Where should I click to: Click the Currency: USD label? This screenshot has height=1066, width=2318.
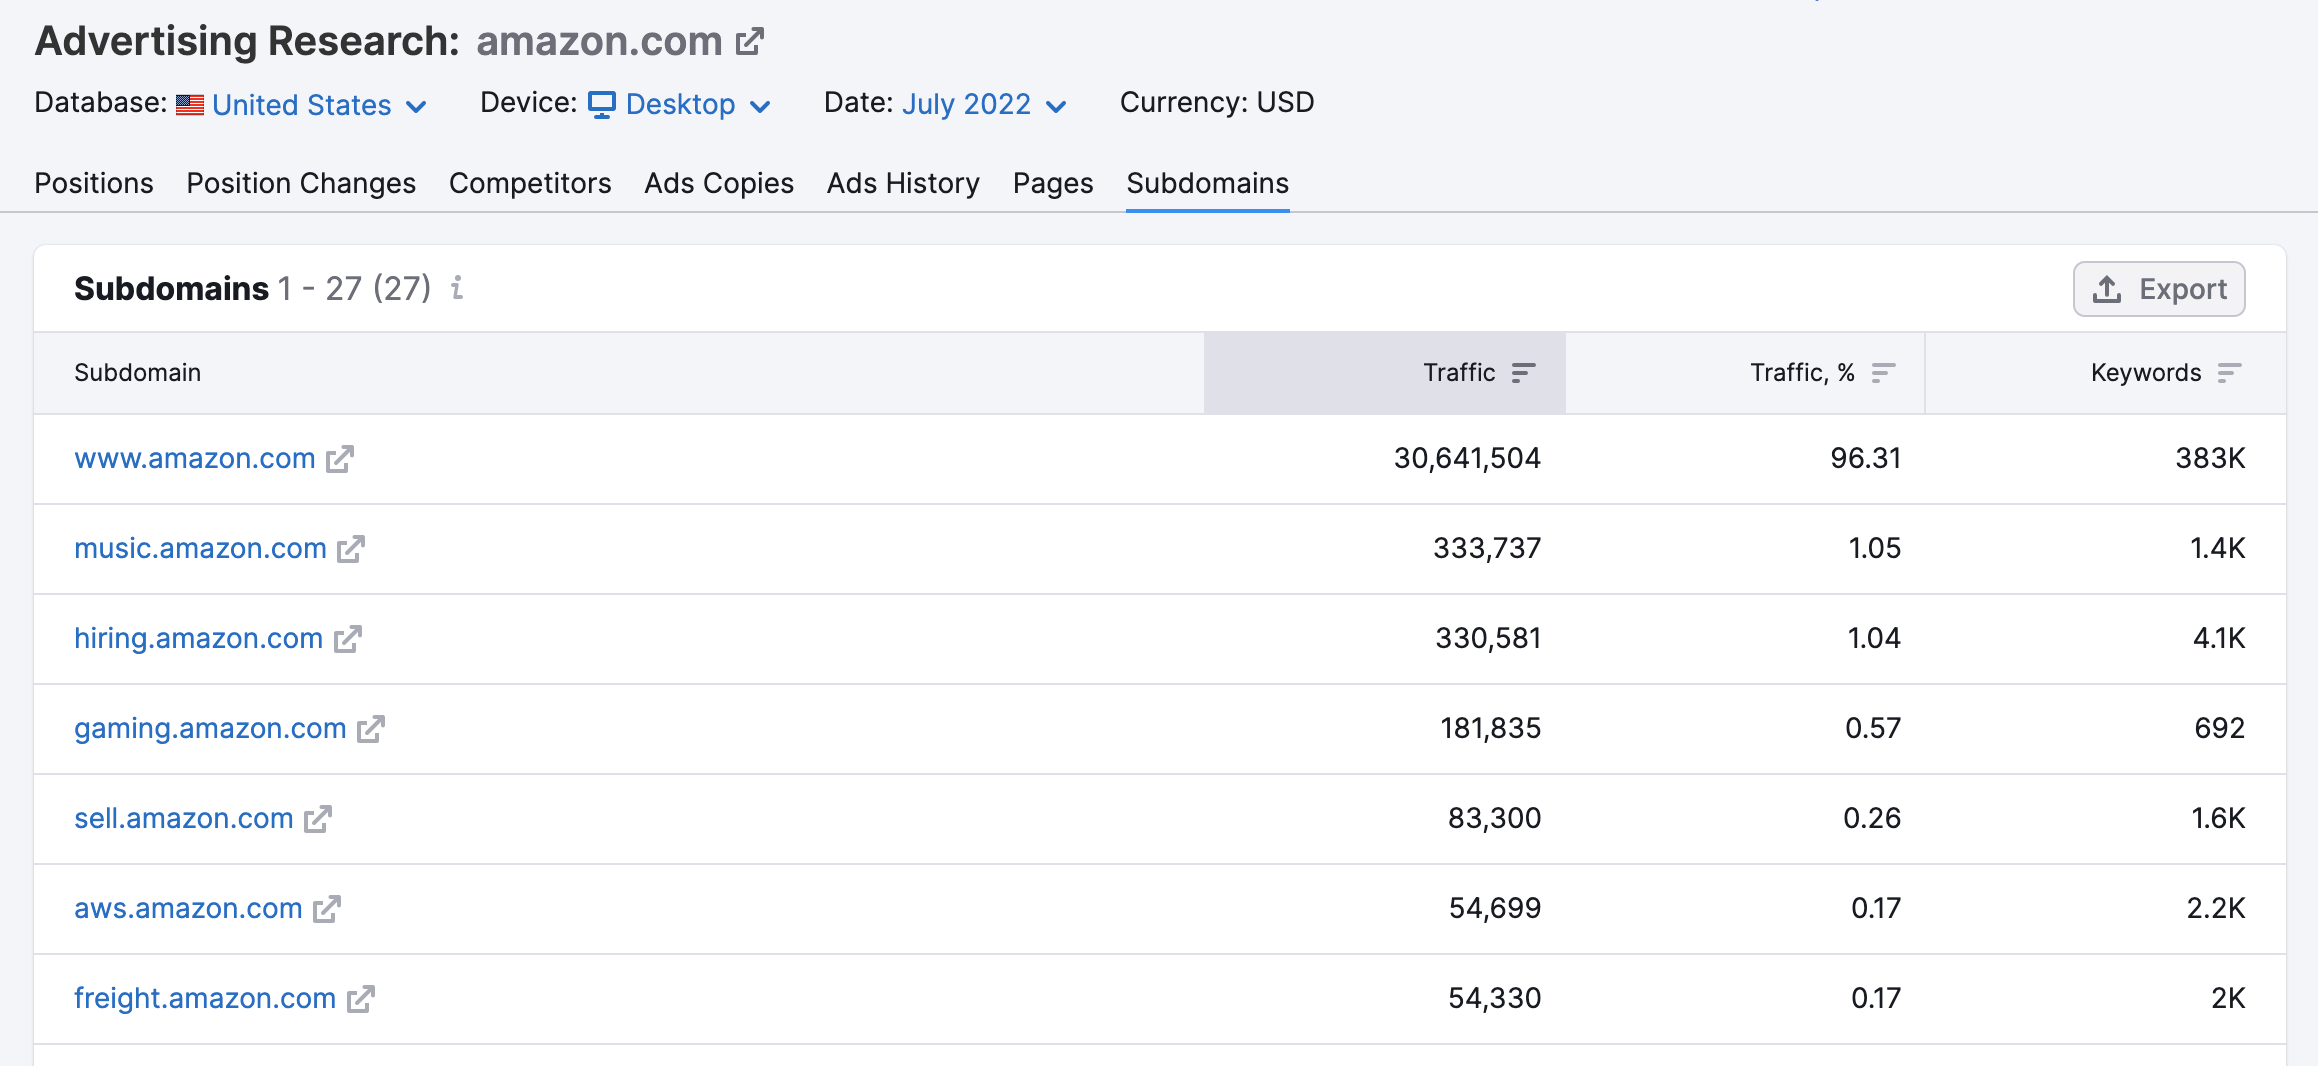click(x=1217, y=102)
